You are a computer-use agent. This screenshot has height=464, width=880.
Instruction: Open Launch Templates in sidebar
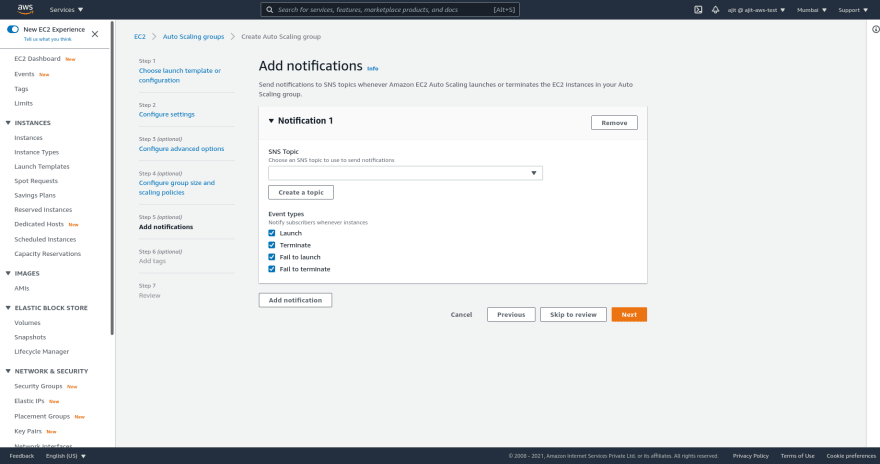click(x=42, y=167)
